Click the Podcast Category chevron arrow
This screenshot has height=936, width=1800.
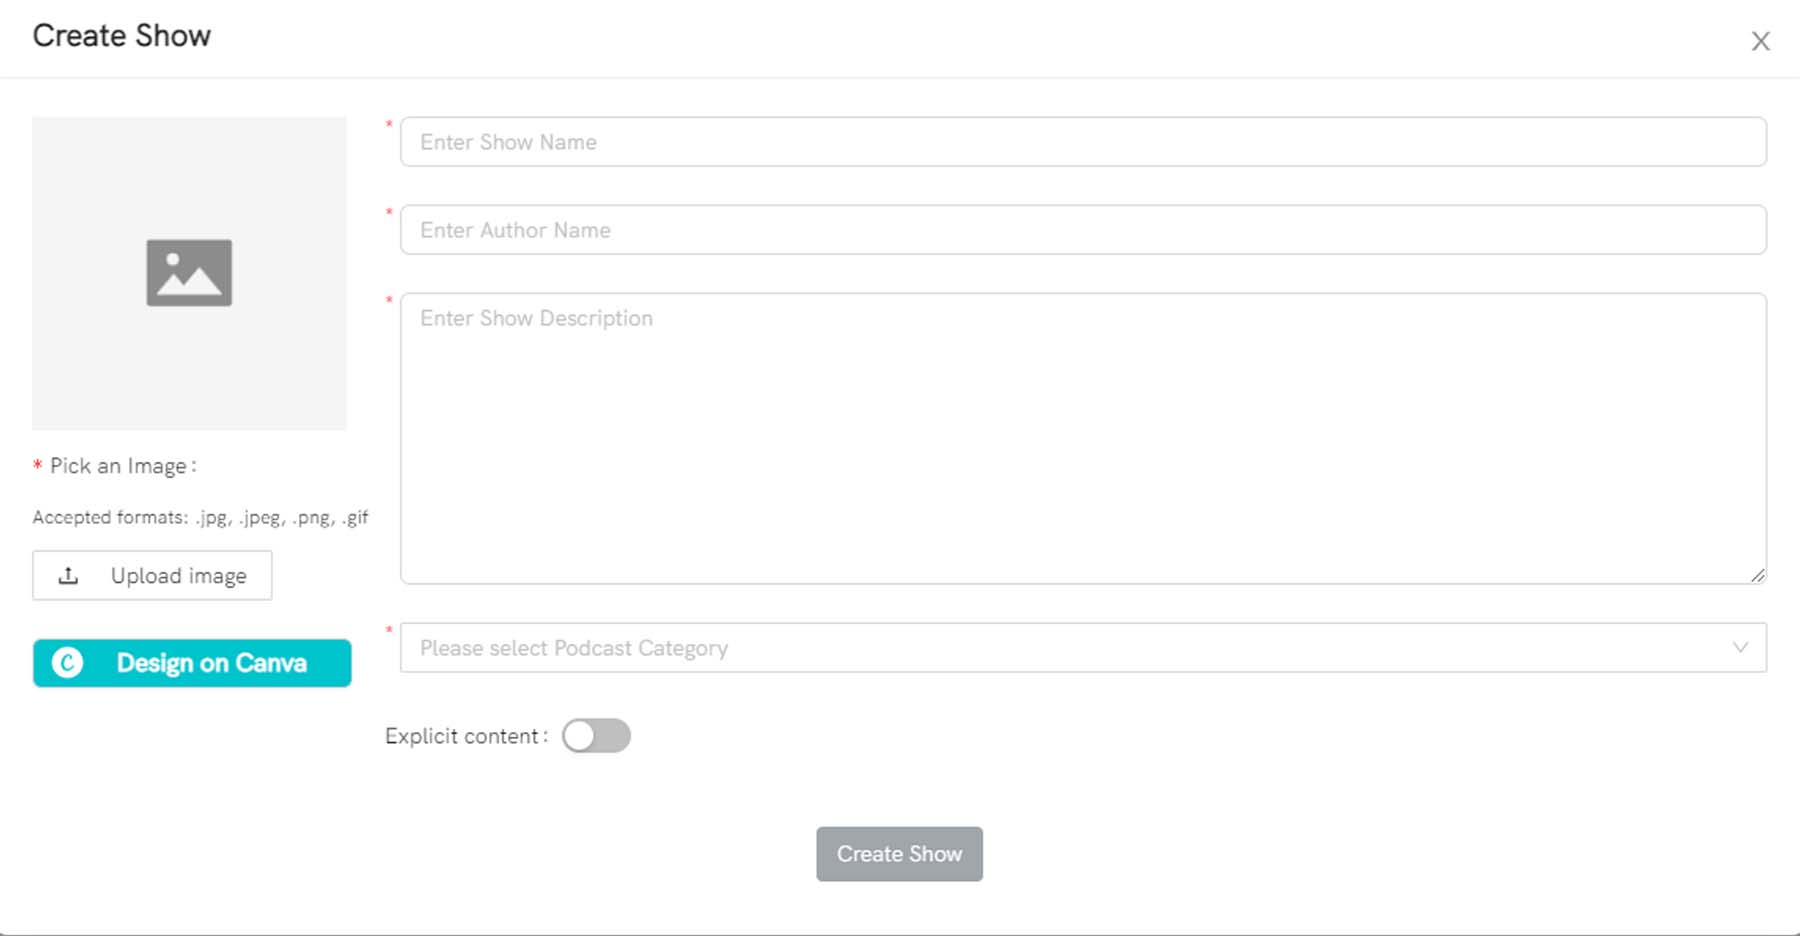[1740, 648]
